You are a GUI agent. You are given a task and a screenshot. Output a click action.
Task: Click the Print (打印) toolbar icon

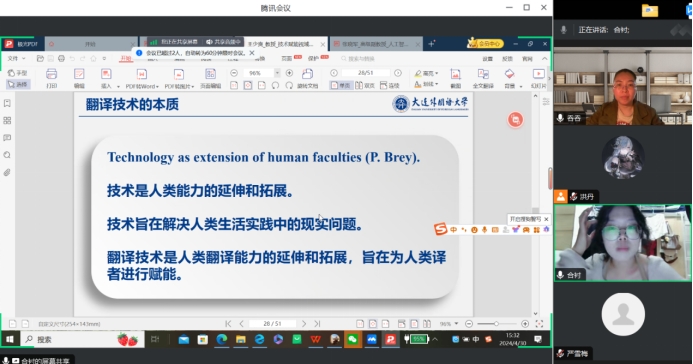[51, 78]
